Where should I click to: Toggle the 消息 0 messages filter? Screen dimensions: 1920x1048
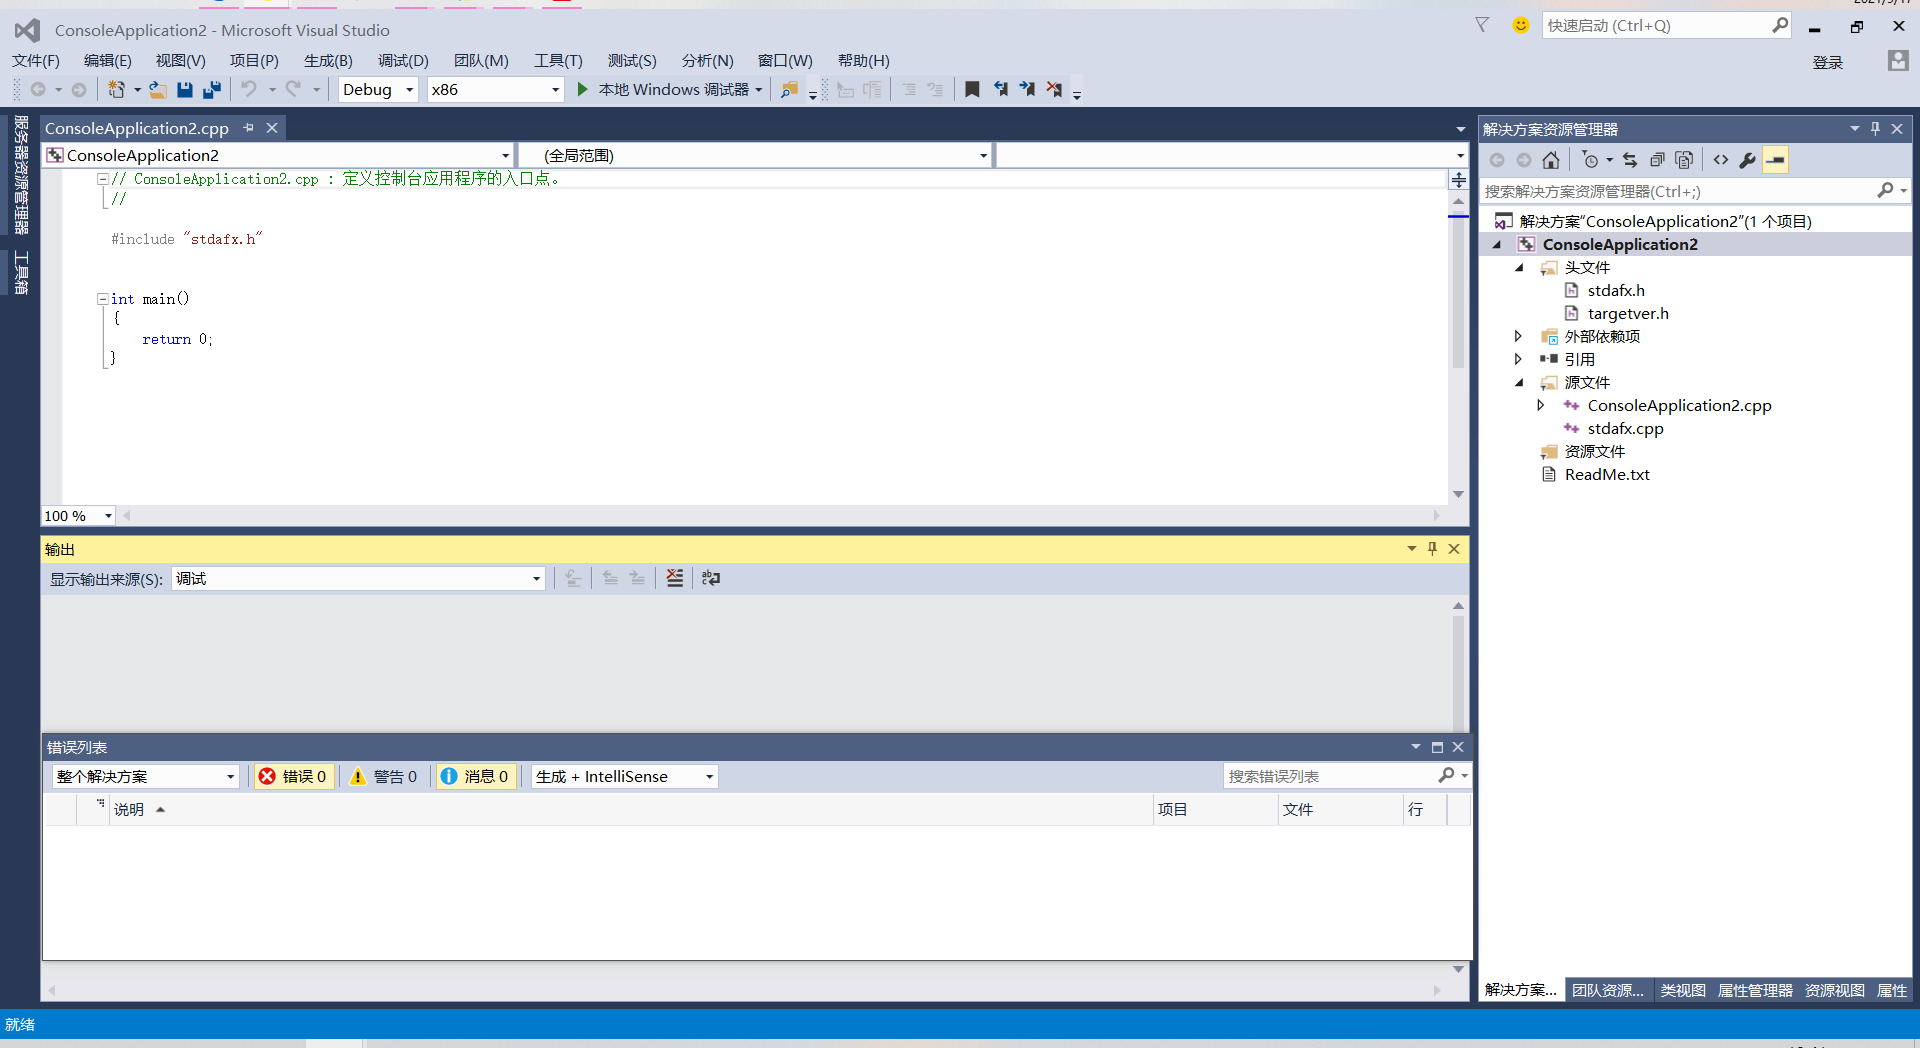pyautogui.click(x=475, y=776)
